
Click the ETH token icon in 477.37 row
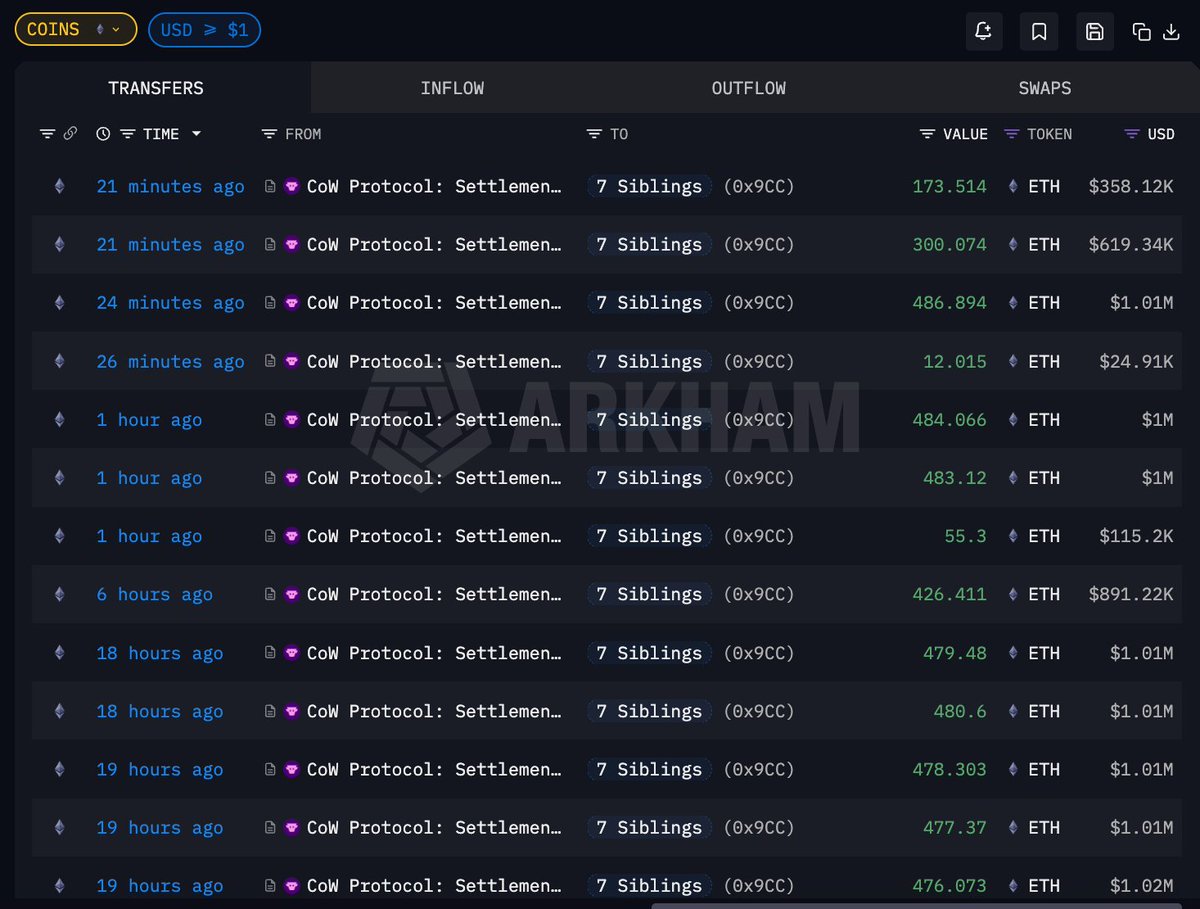coord(1013,827)
